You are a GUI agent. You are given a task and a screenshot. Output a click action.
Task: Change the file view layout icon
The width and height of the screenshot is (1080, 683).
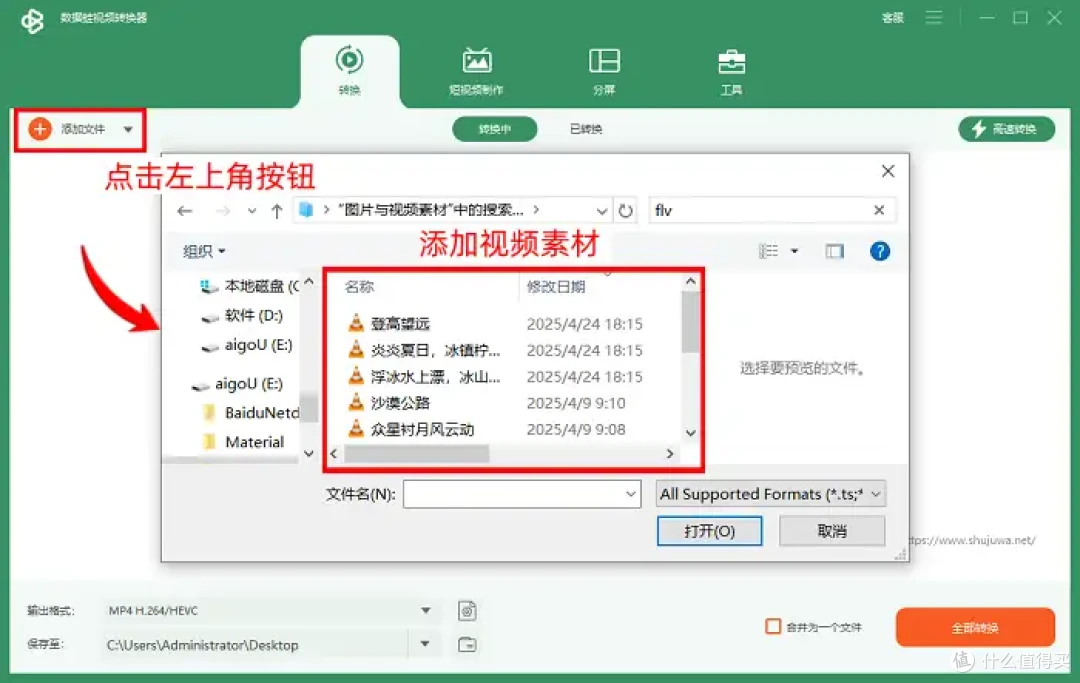tap(768, 251)
